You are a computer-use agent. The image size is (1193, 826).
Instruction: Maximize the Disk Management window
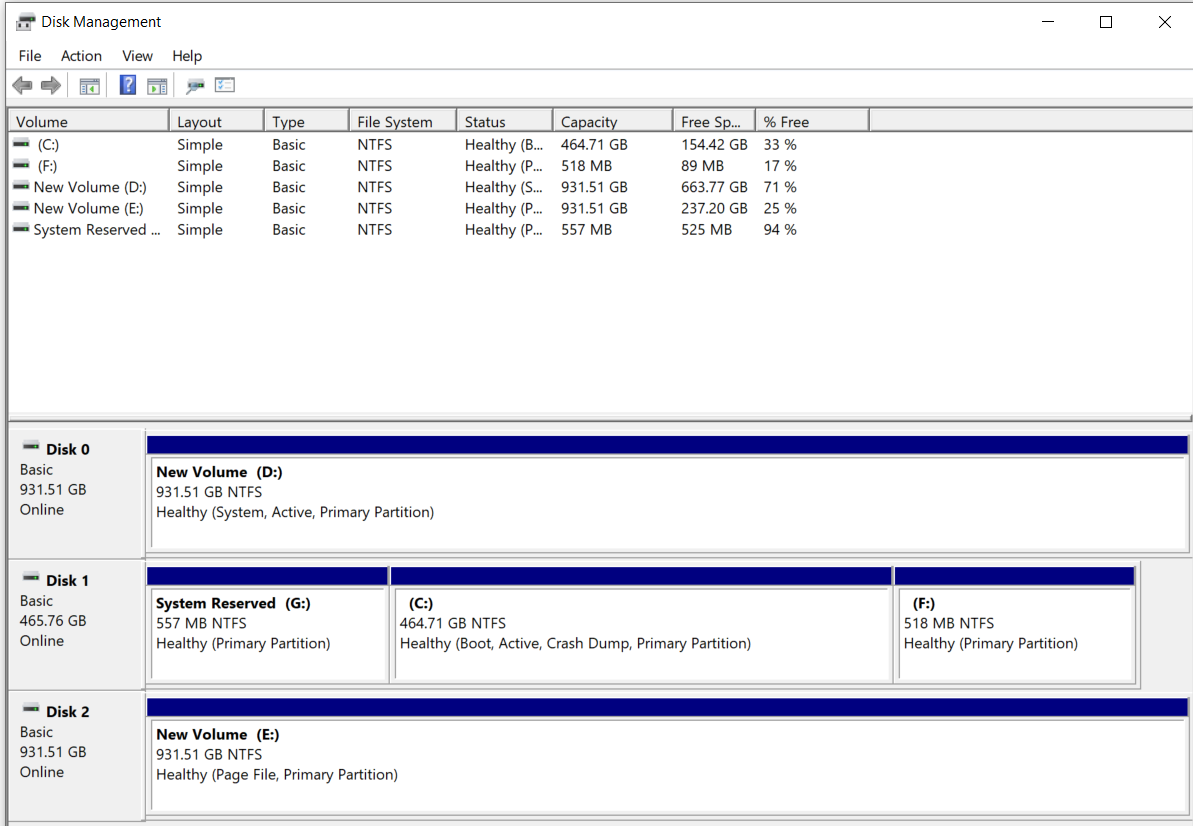coord(1106,22)
